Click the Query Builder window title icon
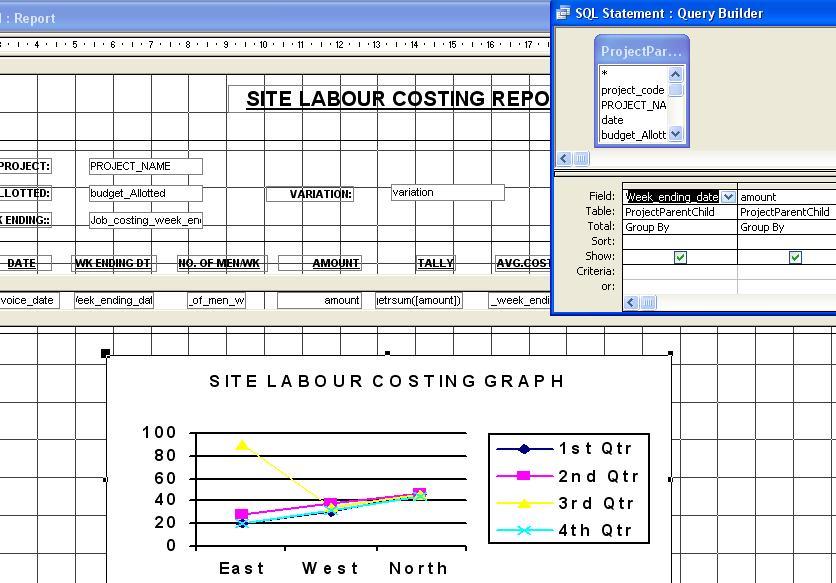836x583 pixels. 562,13
